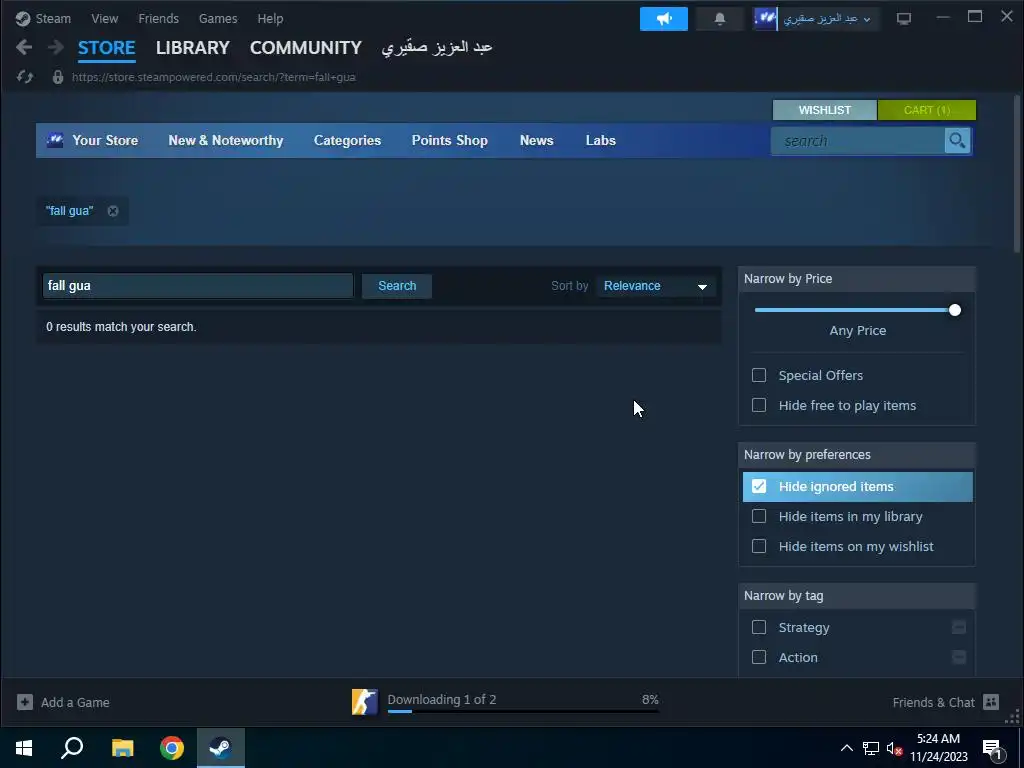Screen dimensions: 1024x768
Task: Click the back navigation arrow
Action: pyautogui.click(x=24, y=47)
